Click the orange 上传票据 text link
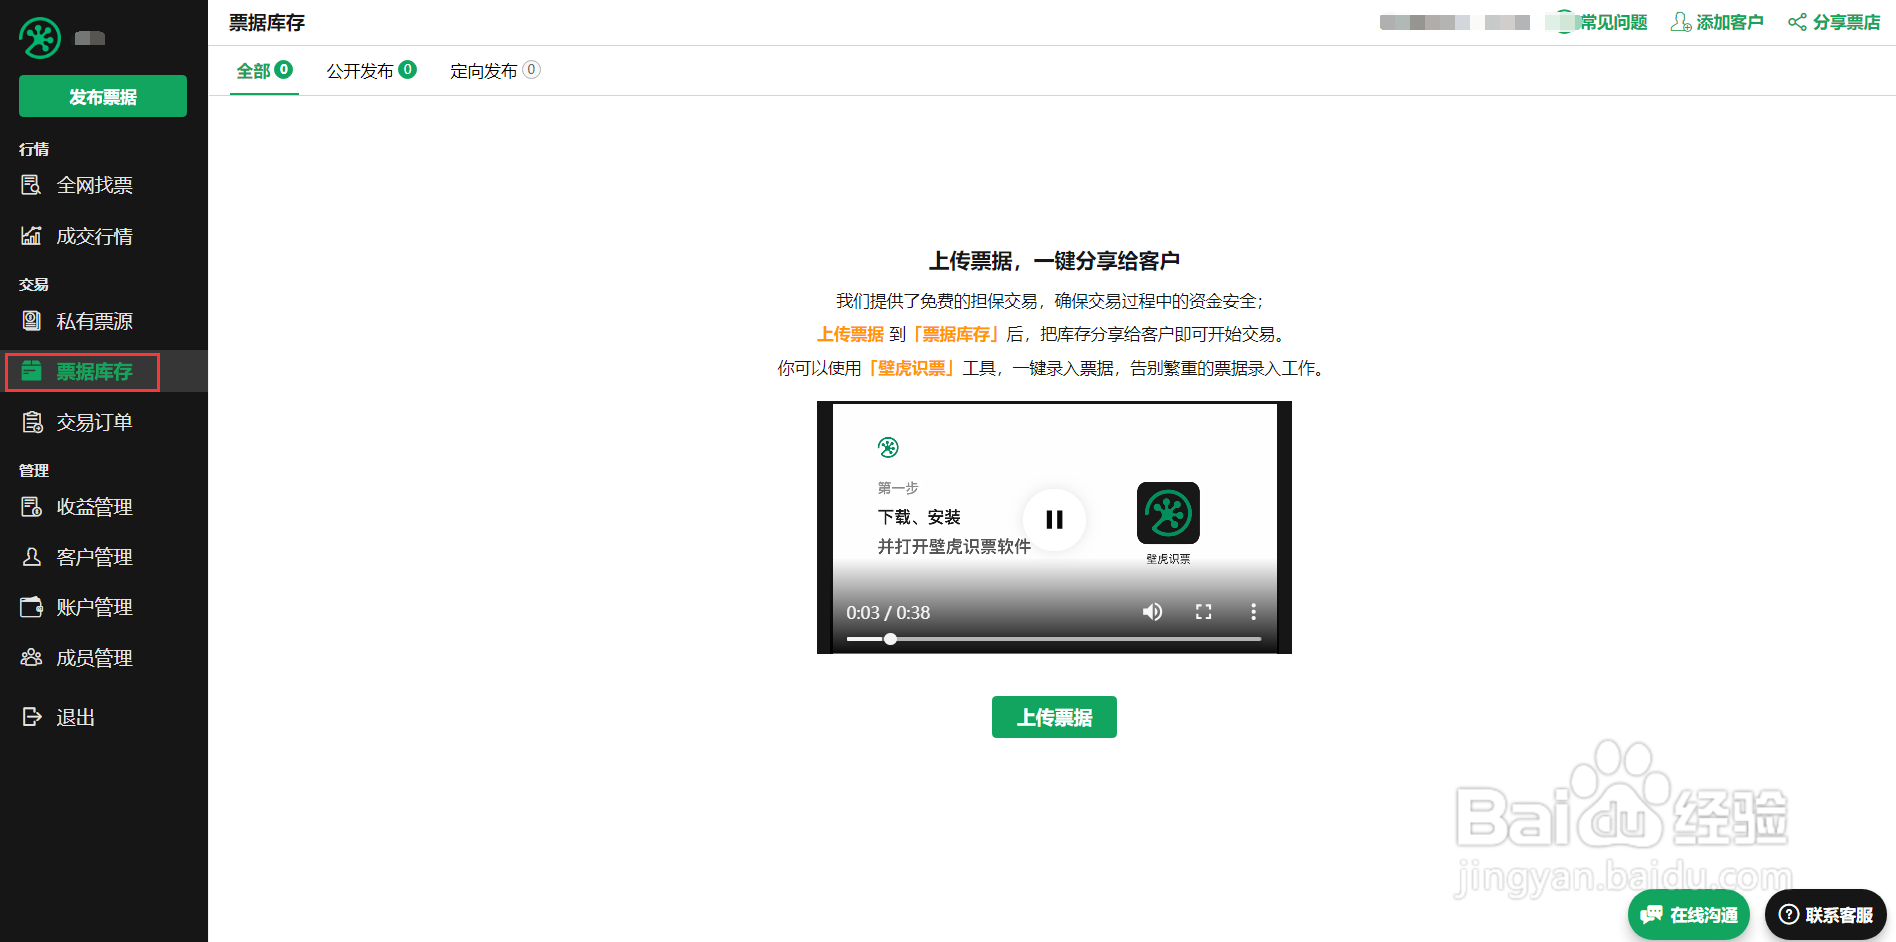1896x942 pixels. (x=850, y=334)
